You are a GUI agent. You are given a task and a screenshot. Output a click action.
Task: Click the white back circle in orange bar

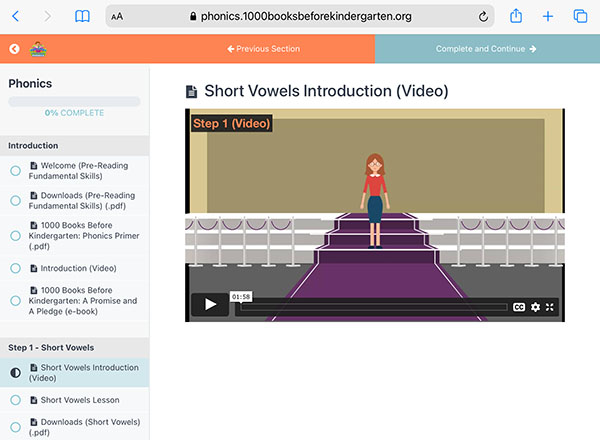[x=15, y=49]
